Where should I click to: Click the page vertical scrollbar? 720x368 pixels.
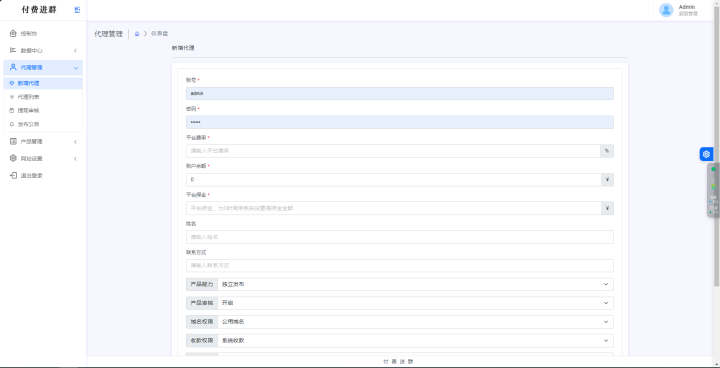point(716,147)
